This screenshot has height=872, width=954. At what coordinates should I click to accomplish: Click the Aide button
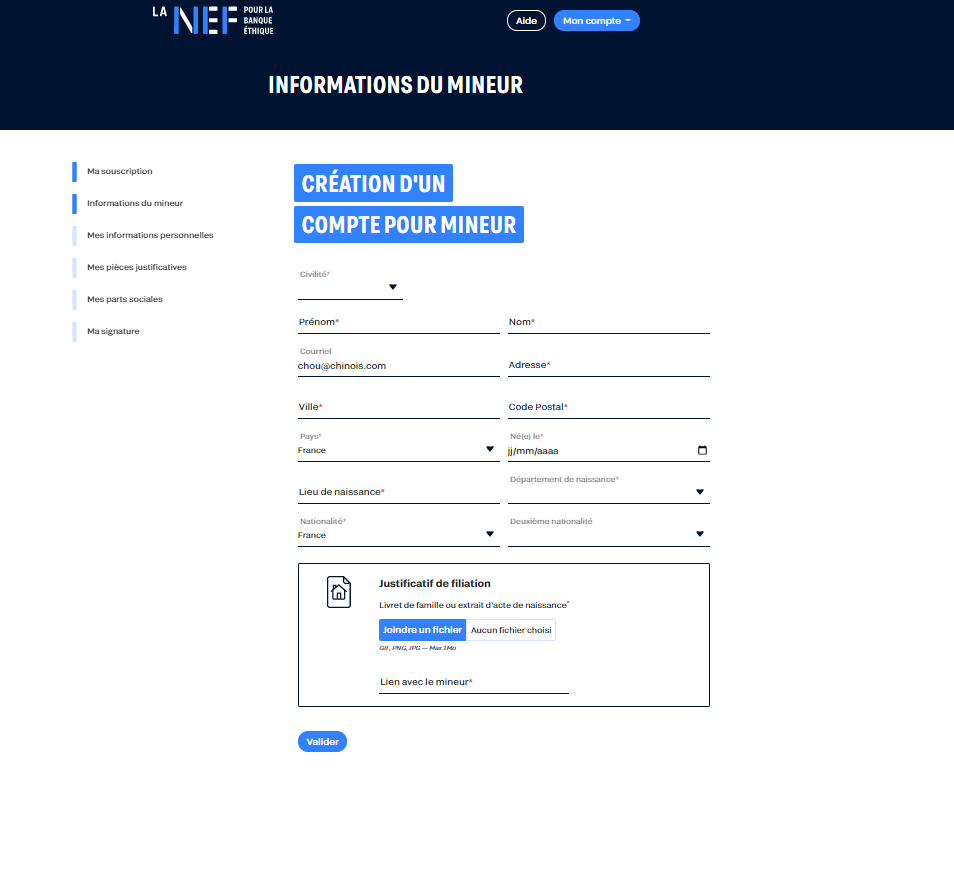(526, 21)
